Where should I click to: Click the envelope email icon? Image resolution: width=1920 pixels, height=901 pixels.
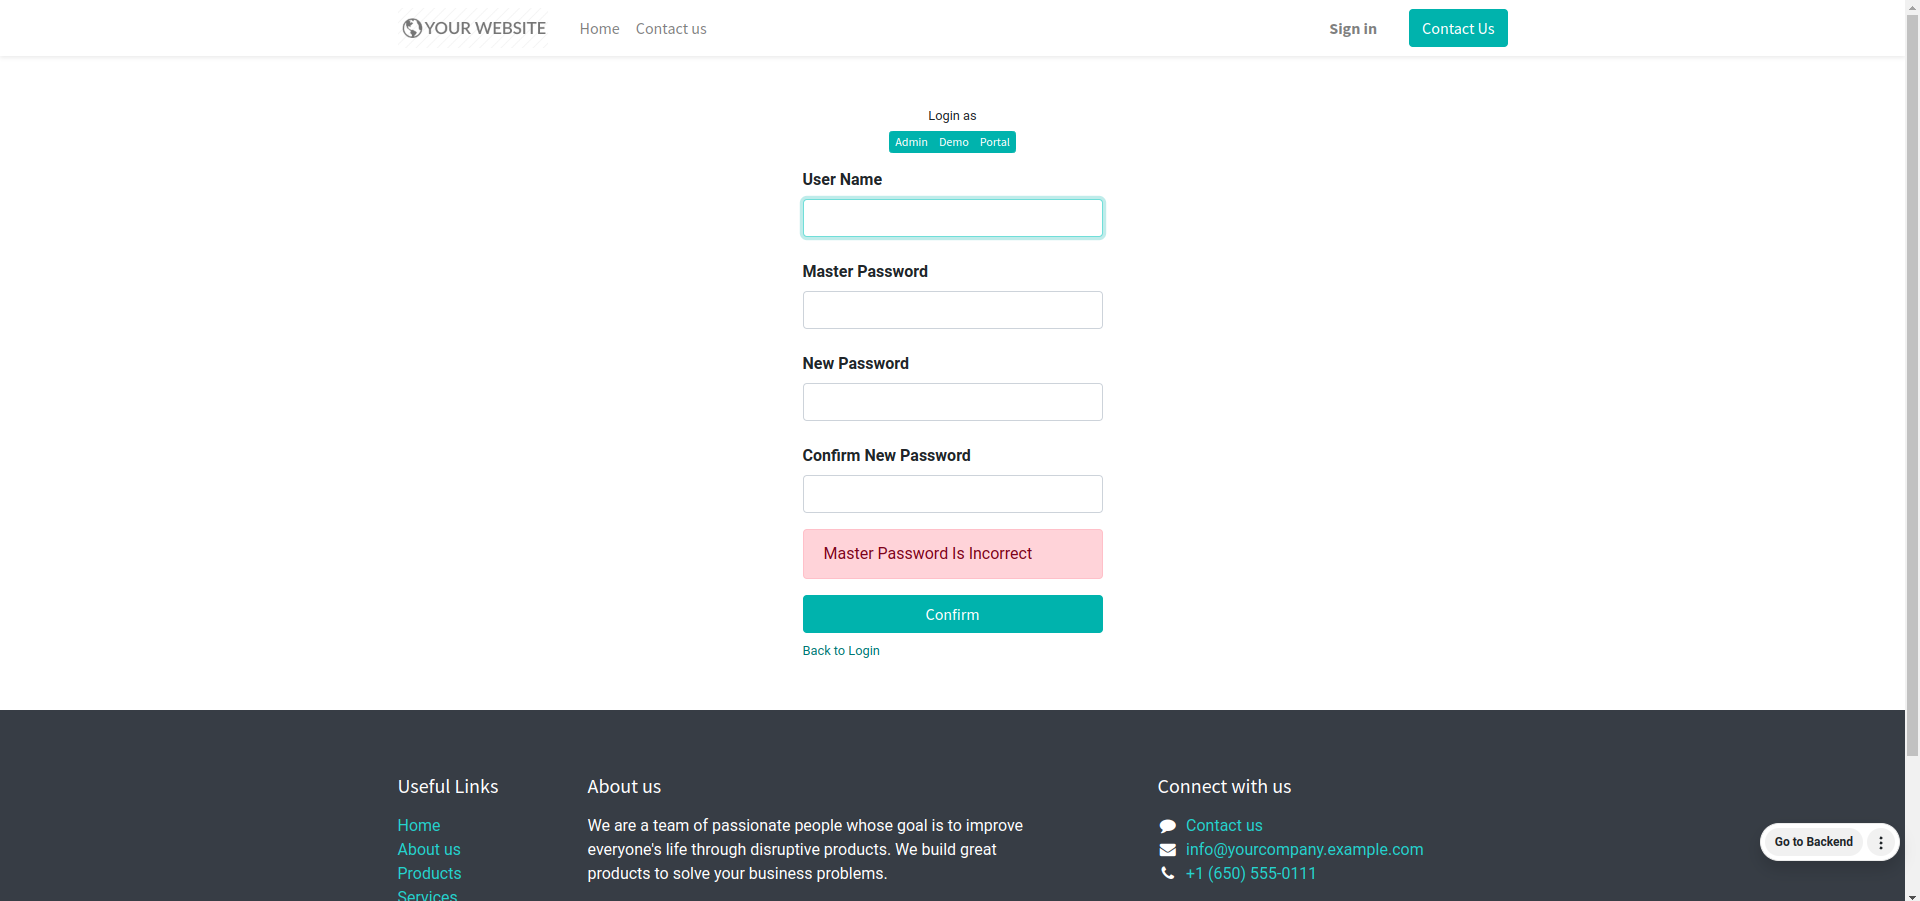click(x=1167, y=850)
